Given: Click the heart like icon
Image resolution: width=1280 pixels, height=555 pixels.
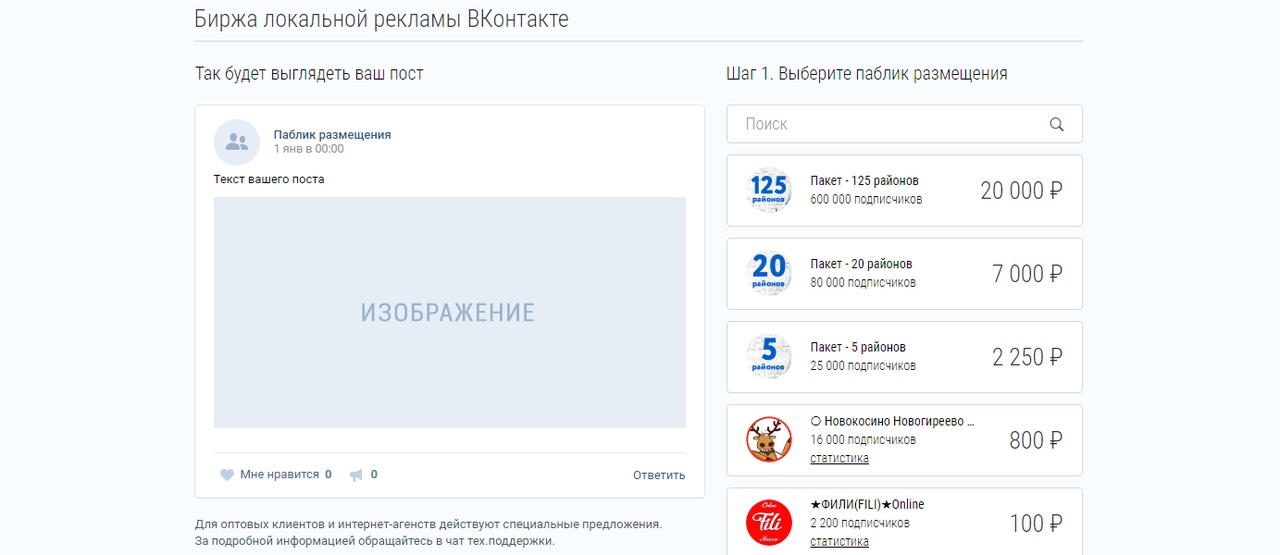Looking at the screenshot, I should point(227,475).
